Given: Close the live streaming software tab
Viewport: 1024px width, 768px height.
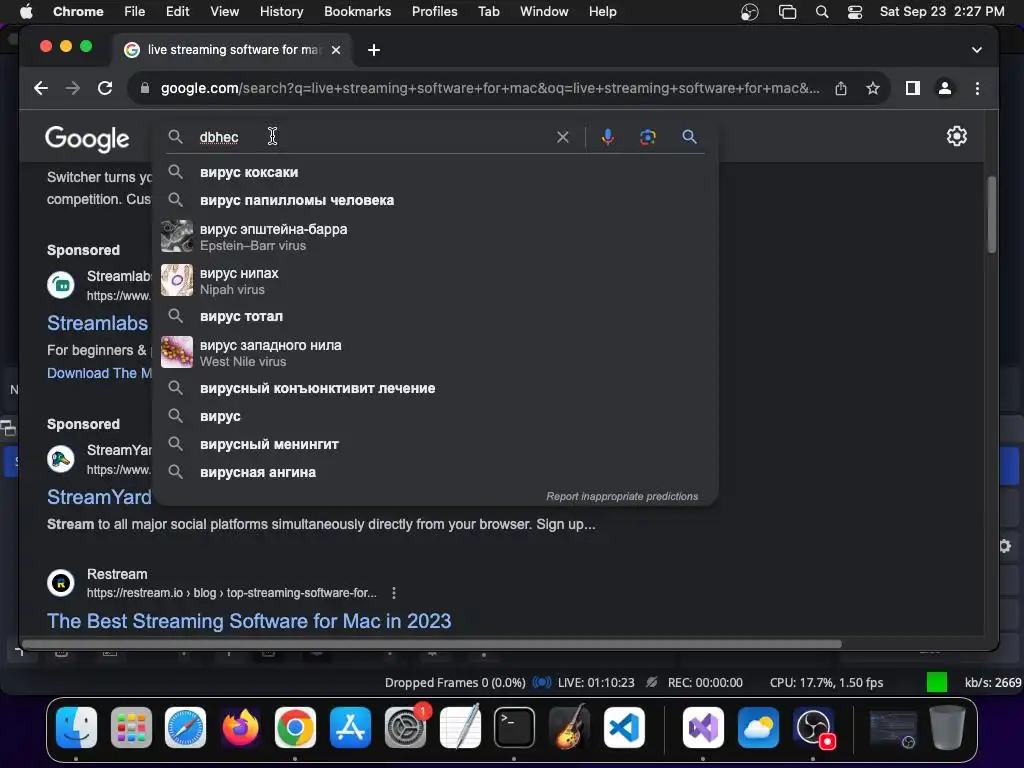Looking at the screenshot, I should [336, 50].
